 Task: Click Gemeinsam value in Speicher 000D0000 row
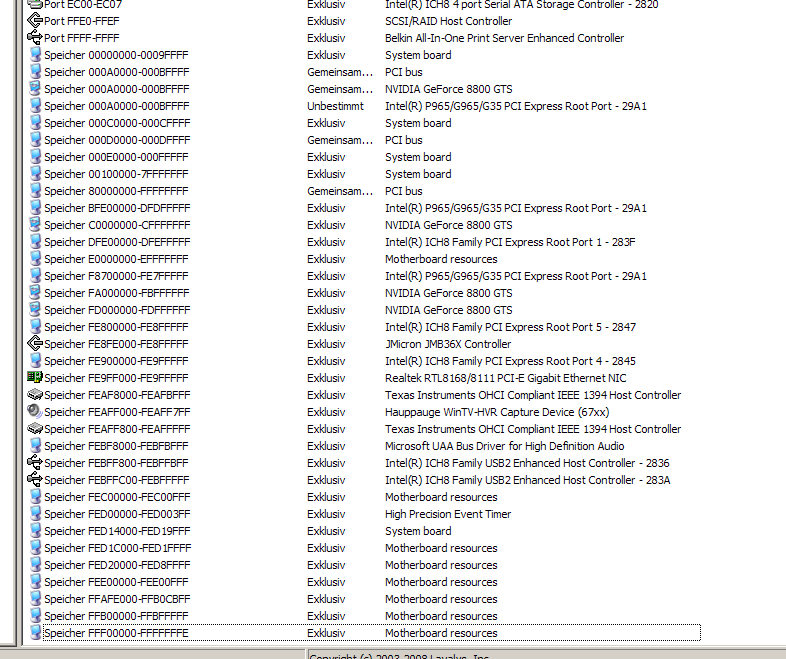[x=340, y=140]
